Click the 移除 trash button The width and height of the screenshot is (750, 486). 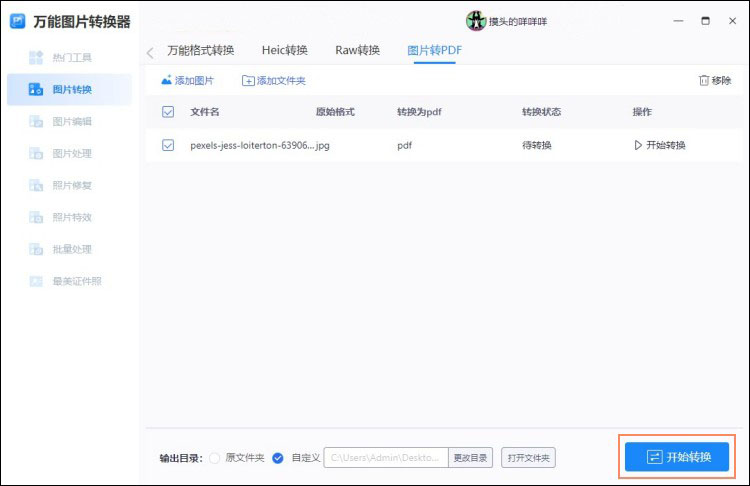coord(715,80)
